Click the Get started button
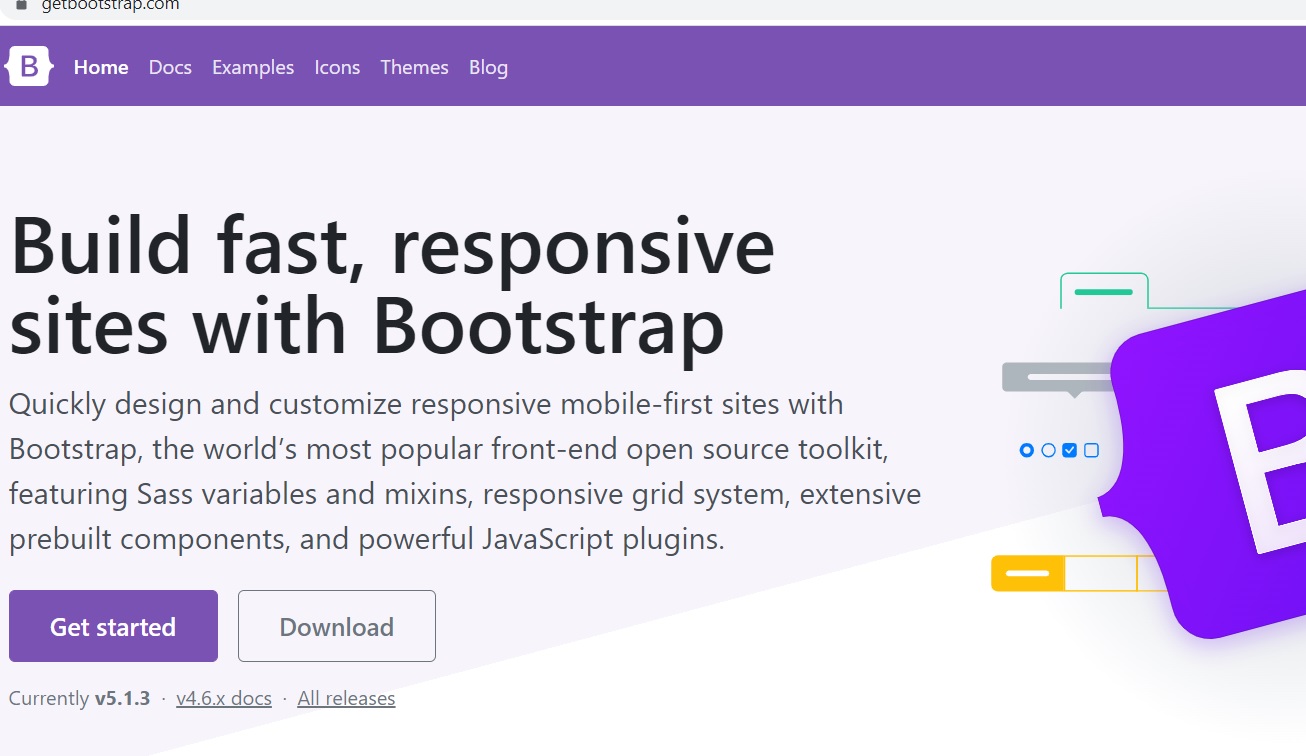The width and height of the screenshot is (1306, 756). [x=113, y=626]
